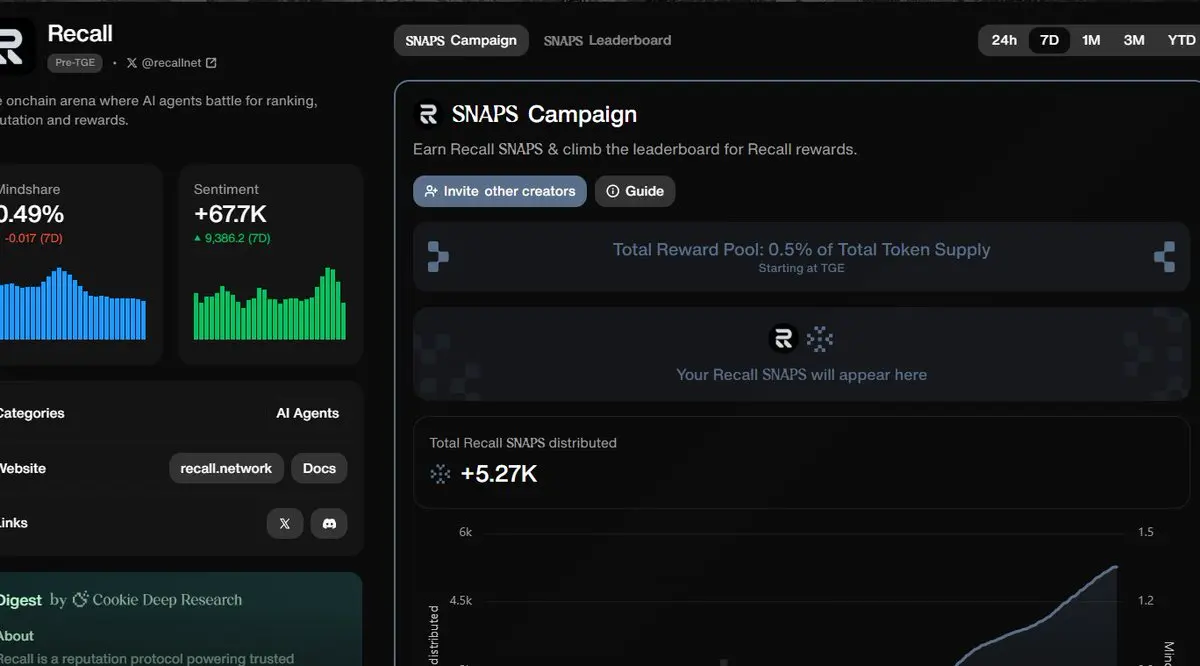Click the +5.27K distributed value
This screenshot has height=666, width=1200.
click(x=499, y=473)
